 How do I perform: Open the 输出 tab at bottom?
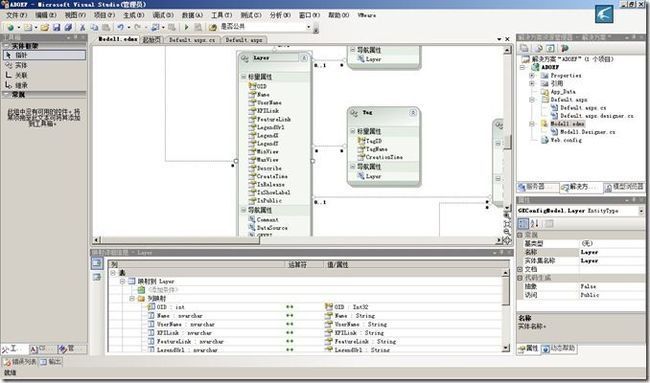(51, 362)
